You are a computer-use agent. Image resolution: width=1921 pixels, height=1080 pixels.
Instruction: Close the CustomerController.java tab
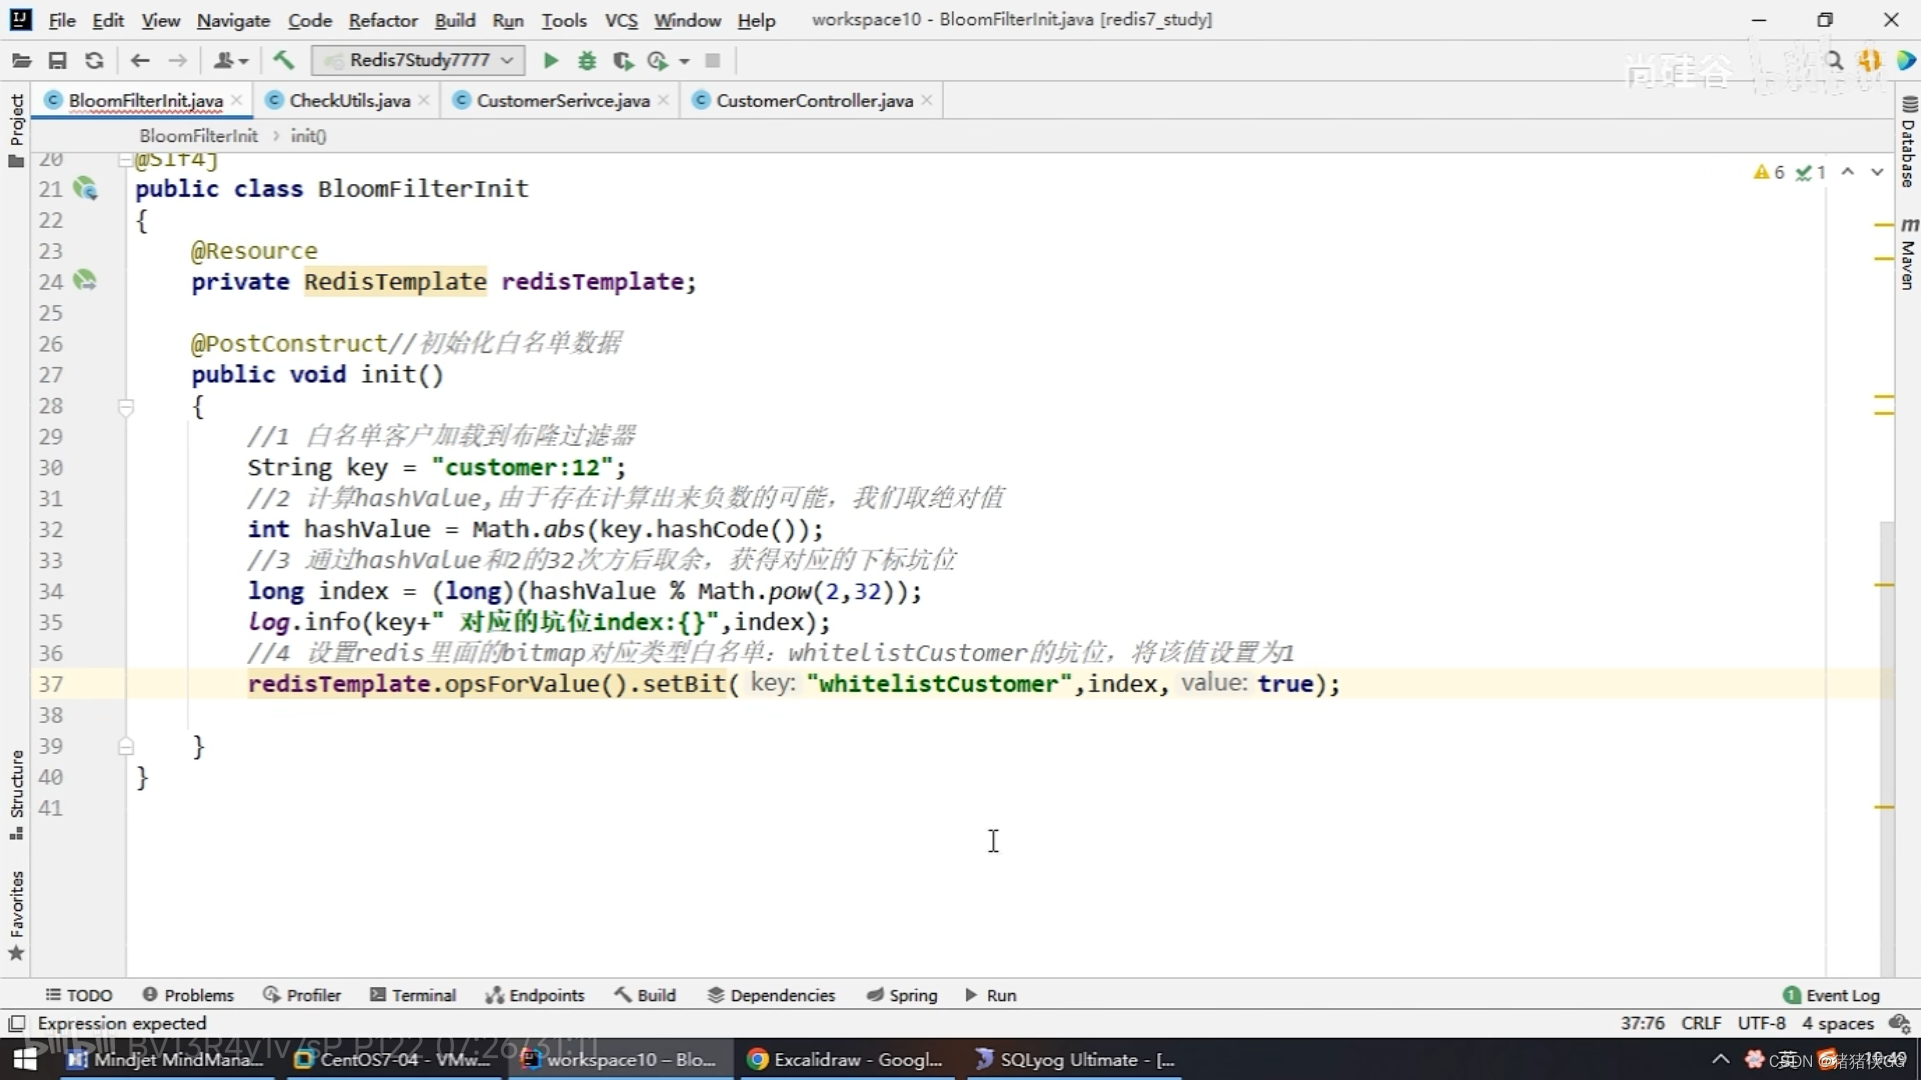(x=927, y=100)
